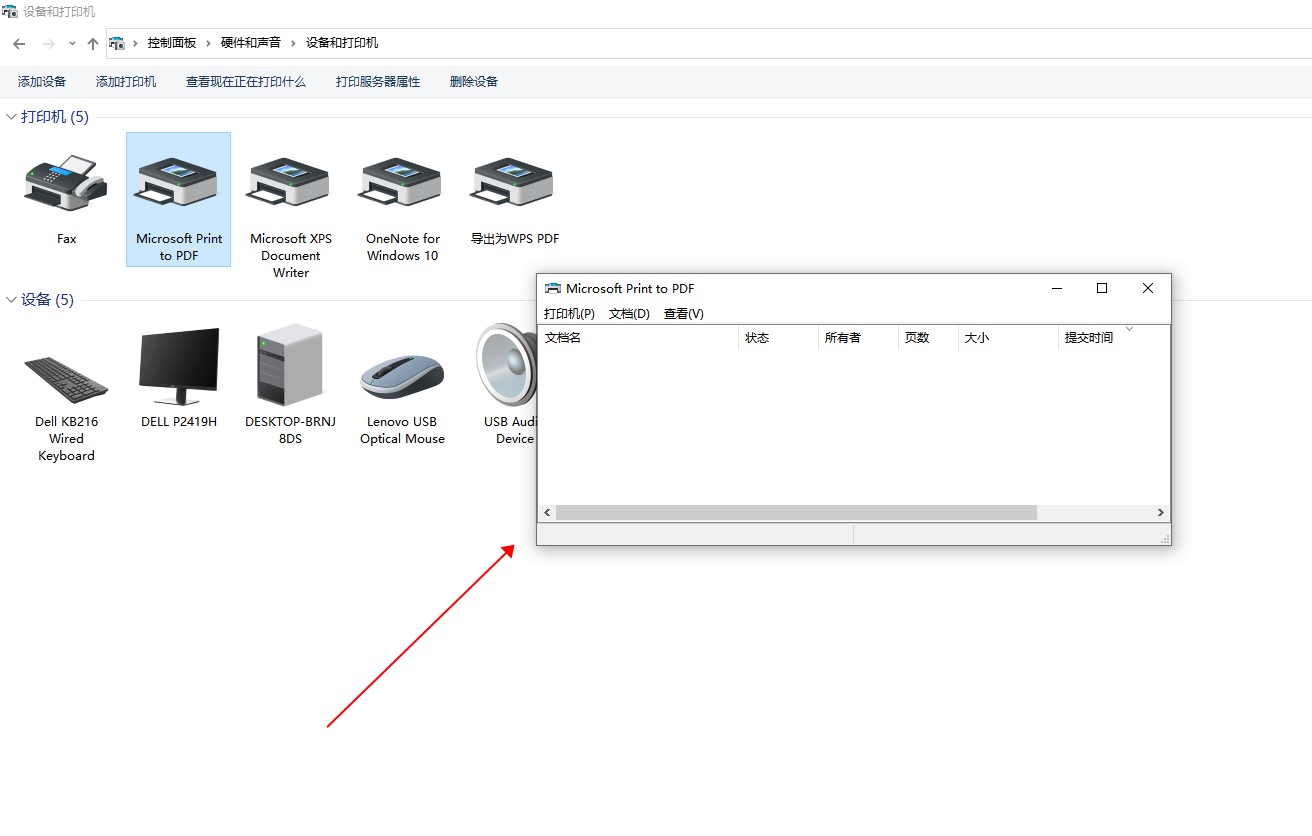1312x836 pixels.
Task: Select the 导出为WPS PDF printer
Action: [x=514, y=184]
